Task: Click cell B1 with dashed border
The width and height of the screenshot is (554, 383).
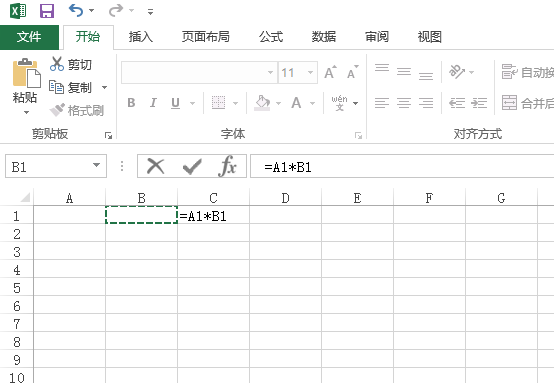Action: 141,215
